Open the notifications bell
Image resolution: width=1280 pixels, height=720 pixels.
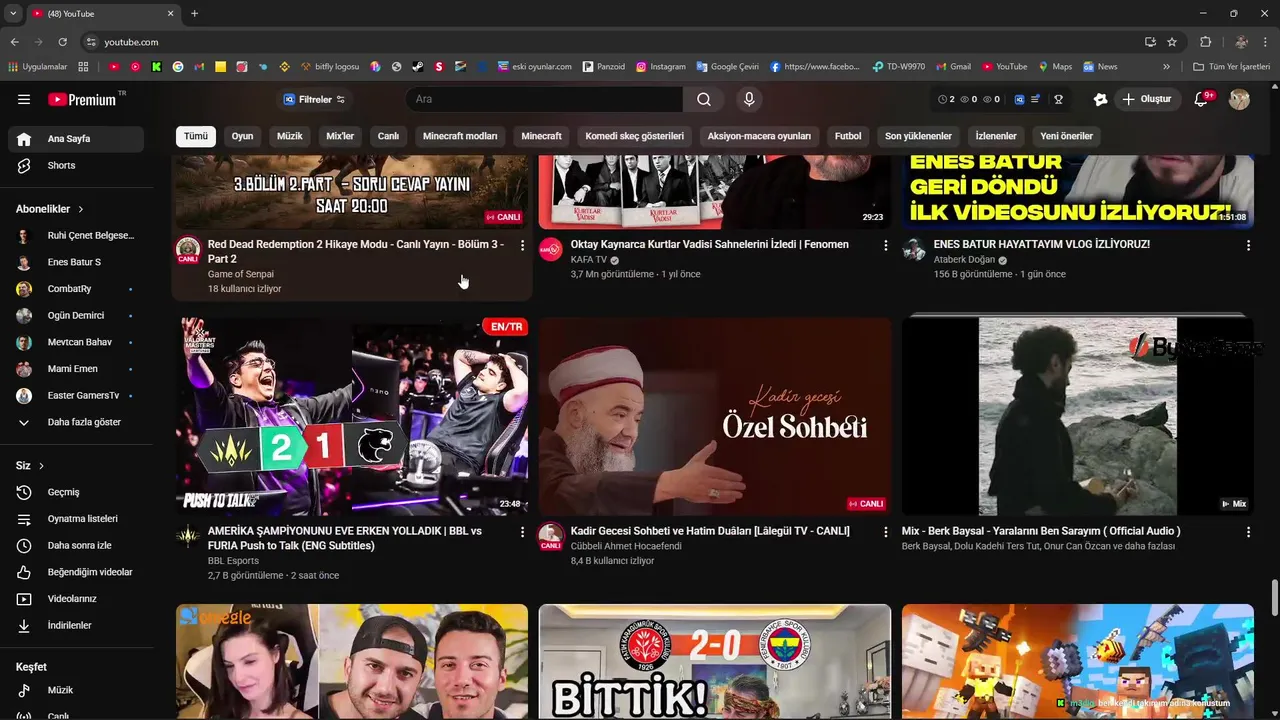pos(1203,99)
